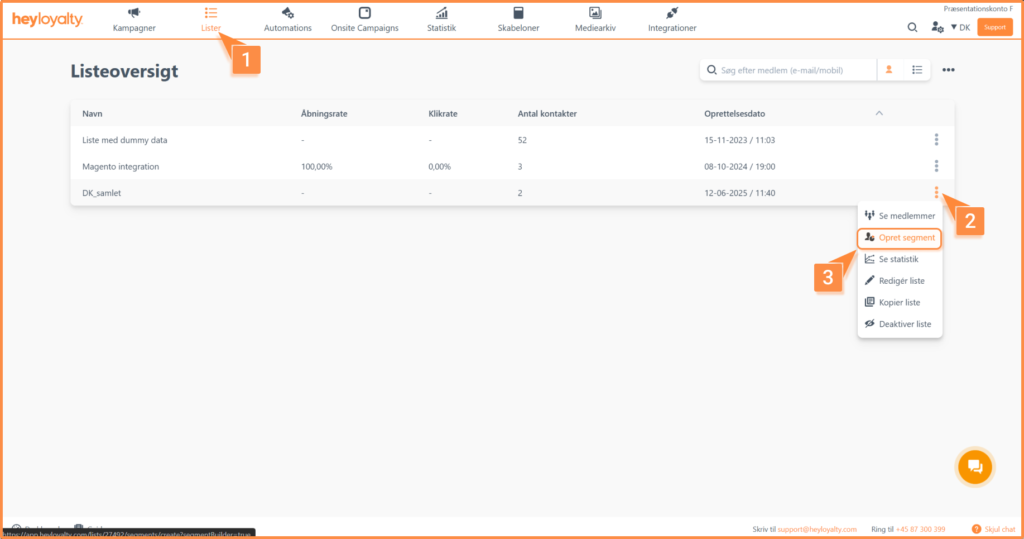Open the Statistik chart icon
The width and height of the screenshot is (1024, 539).
point(441,13)
